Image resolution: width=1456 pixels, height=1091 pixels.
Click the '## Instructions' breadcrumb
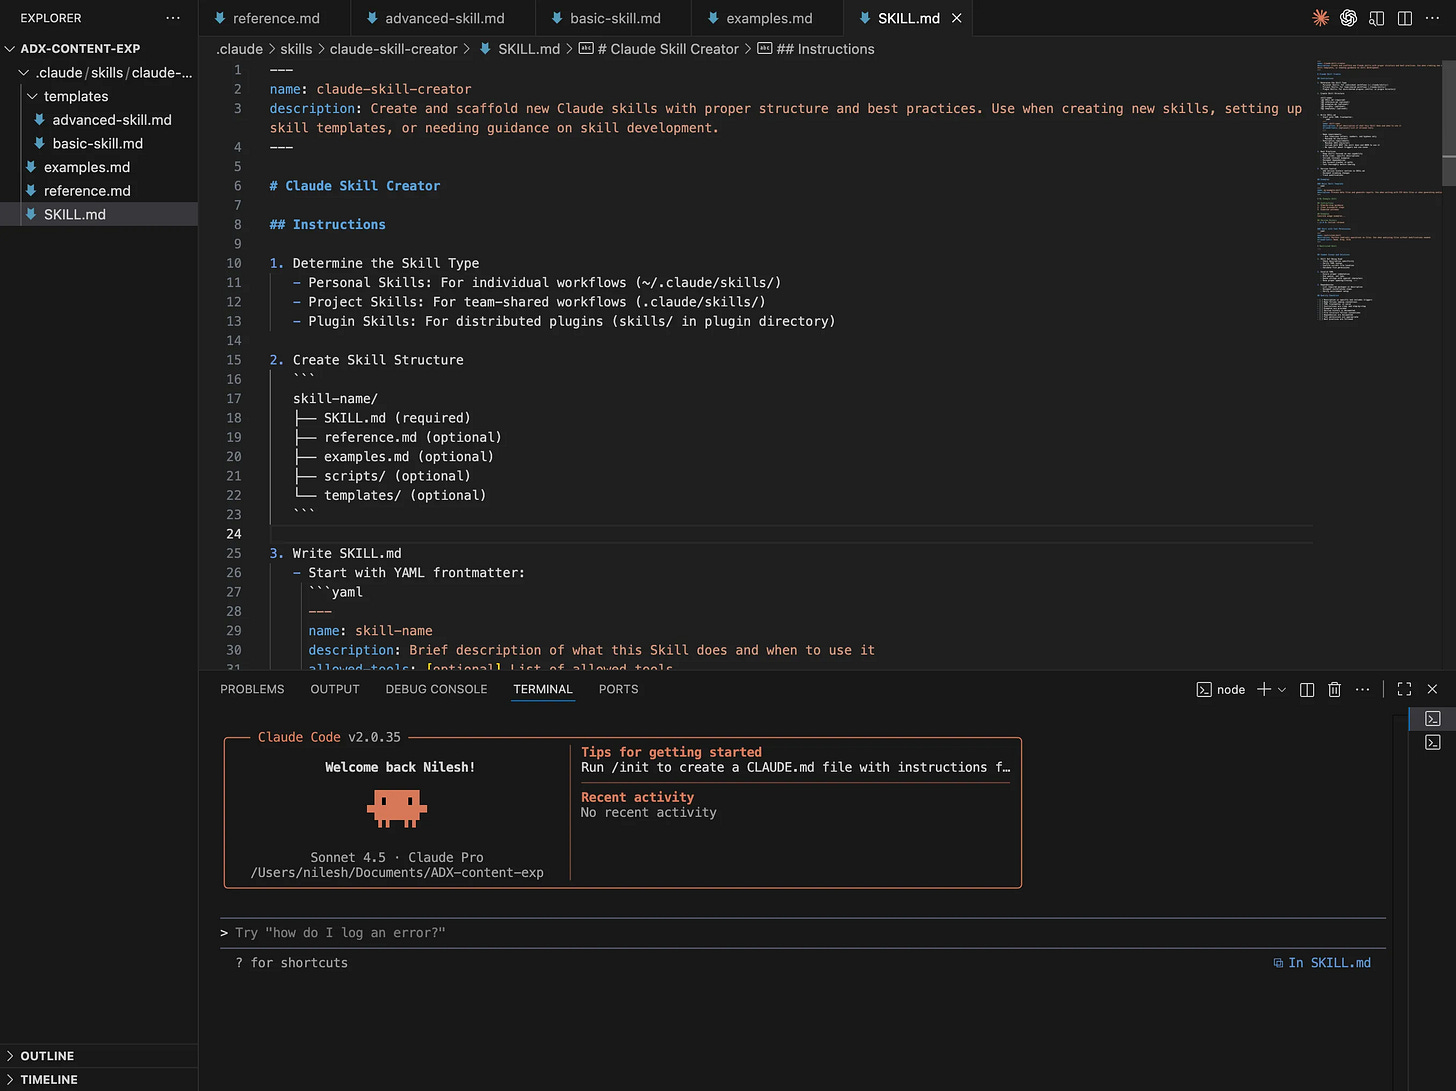click(816, 49)
